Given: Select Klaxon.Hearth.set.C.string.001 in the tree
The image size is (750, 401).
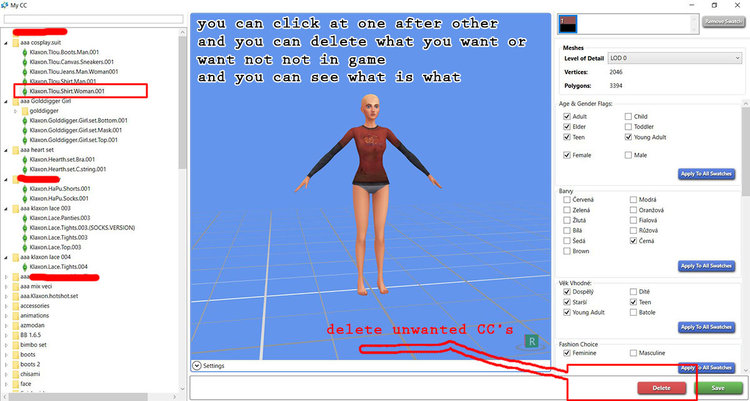Looking at the screenshot, I should (67, 169).
